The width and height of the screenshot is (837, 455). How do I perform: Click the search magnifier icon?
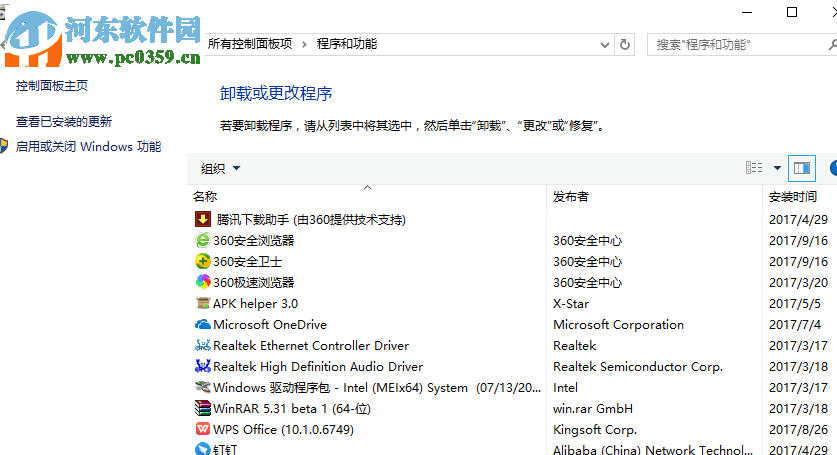(x=832, y=45)
